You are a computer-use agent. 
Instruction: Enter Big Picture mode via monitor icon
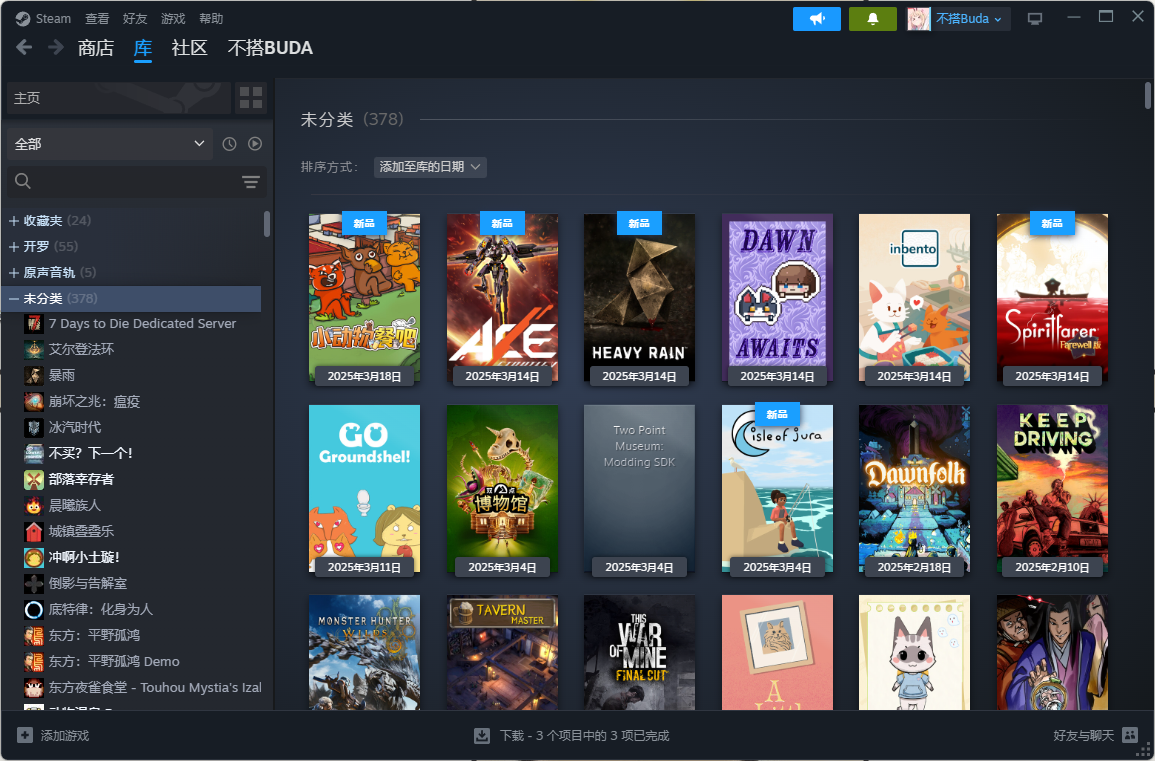[x=1035, y=19]
